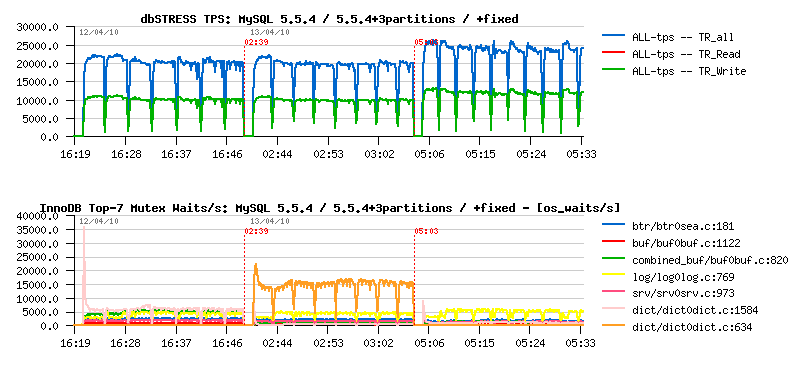This screenshot has height=366, width=802.
Task: Click the blue TR_all legend line swatch
Action: pos(613,36)
